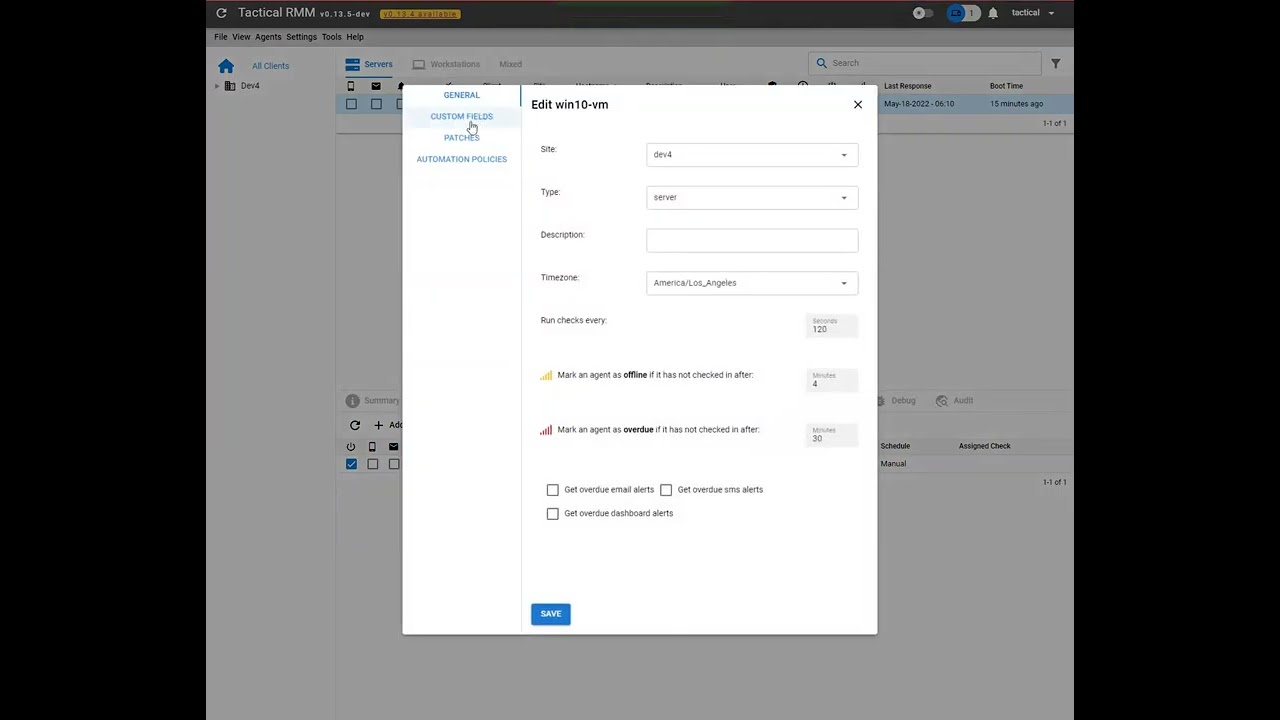Open the File menu
The height and width of the screenshot is (720, 1280).
pyautogui.click(x=221, y=37)
